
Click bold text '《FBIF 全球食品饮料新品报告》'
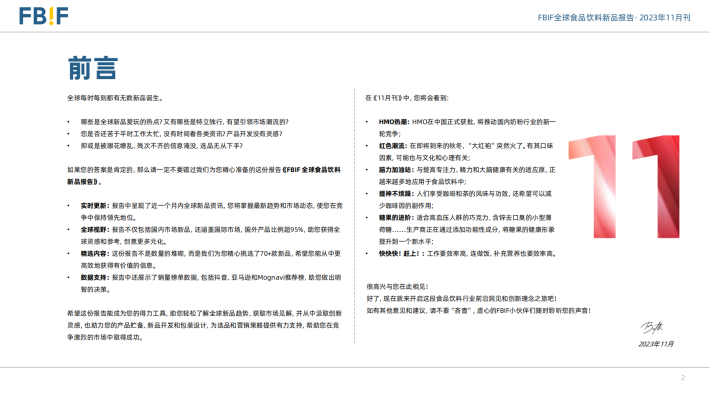pyautogui.click(x=203, y=176)
